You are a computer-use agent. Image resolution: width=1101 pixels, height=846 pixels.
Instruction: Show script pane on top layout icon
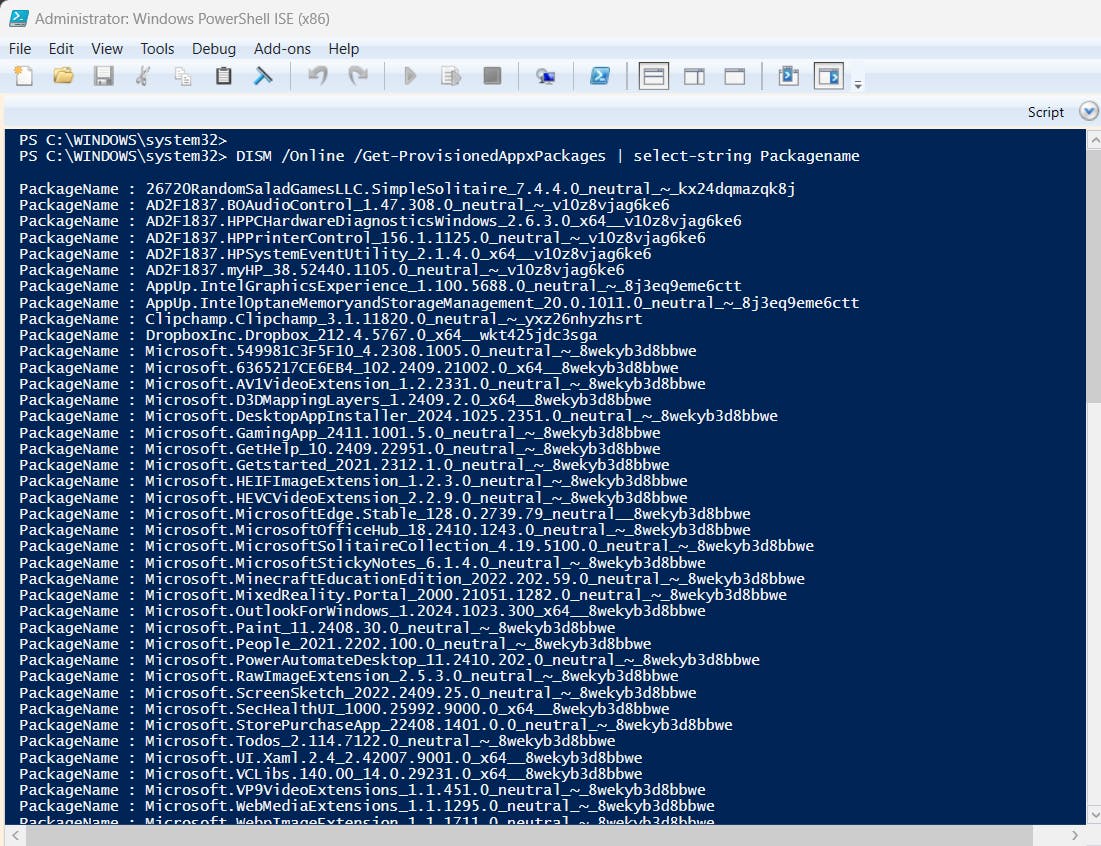click(654, 76)
